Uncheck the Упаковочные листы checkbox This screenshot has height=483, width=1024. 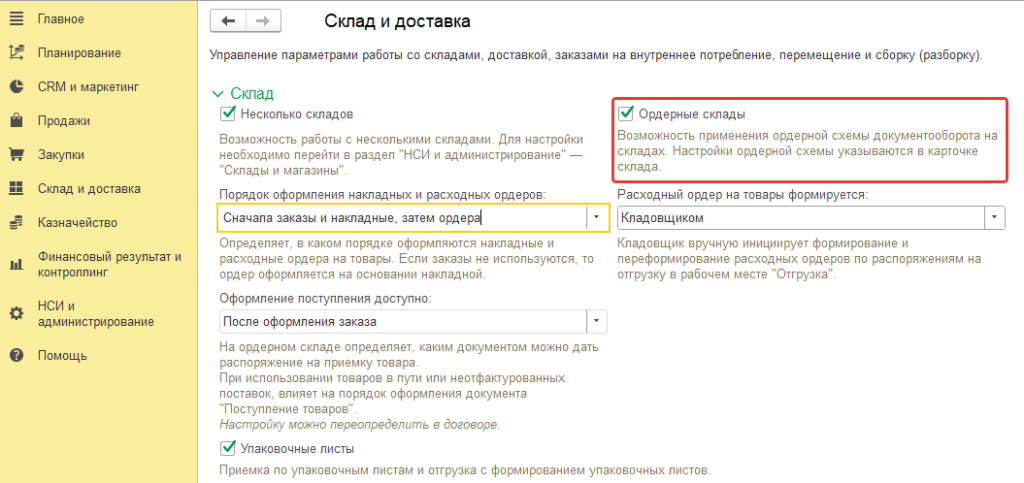click(x=227, y=449)
